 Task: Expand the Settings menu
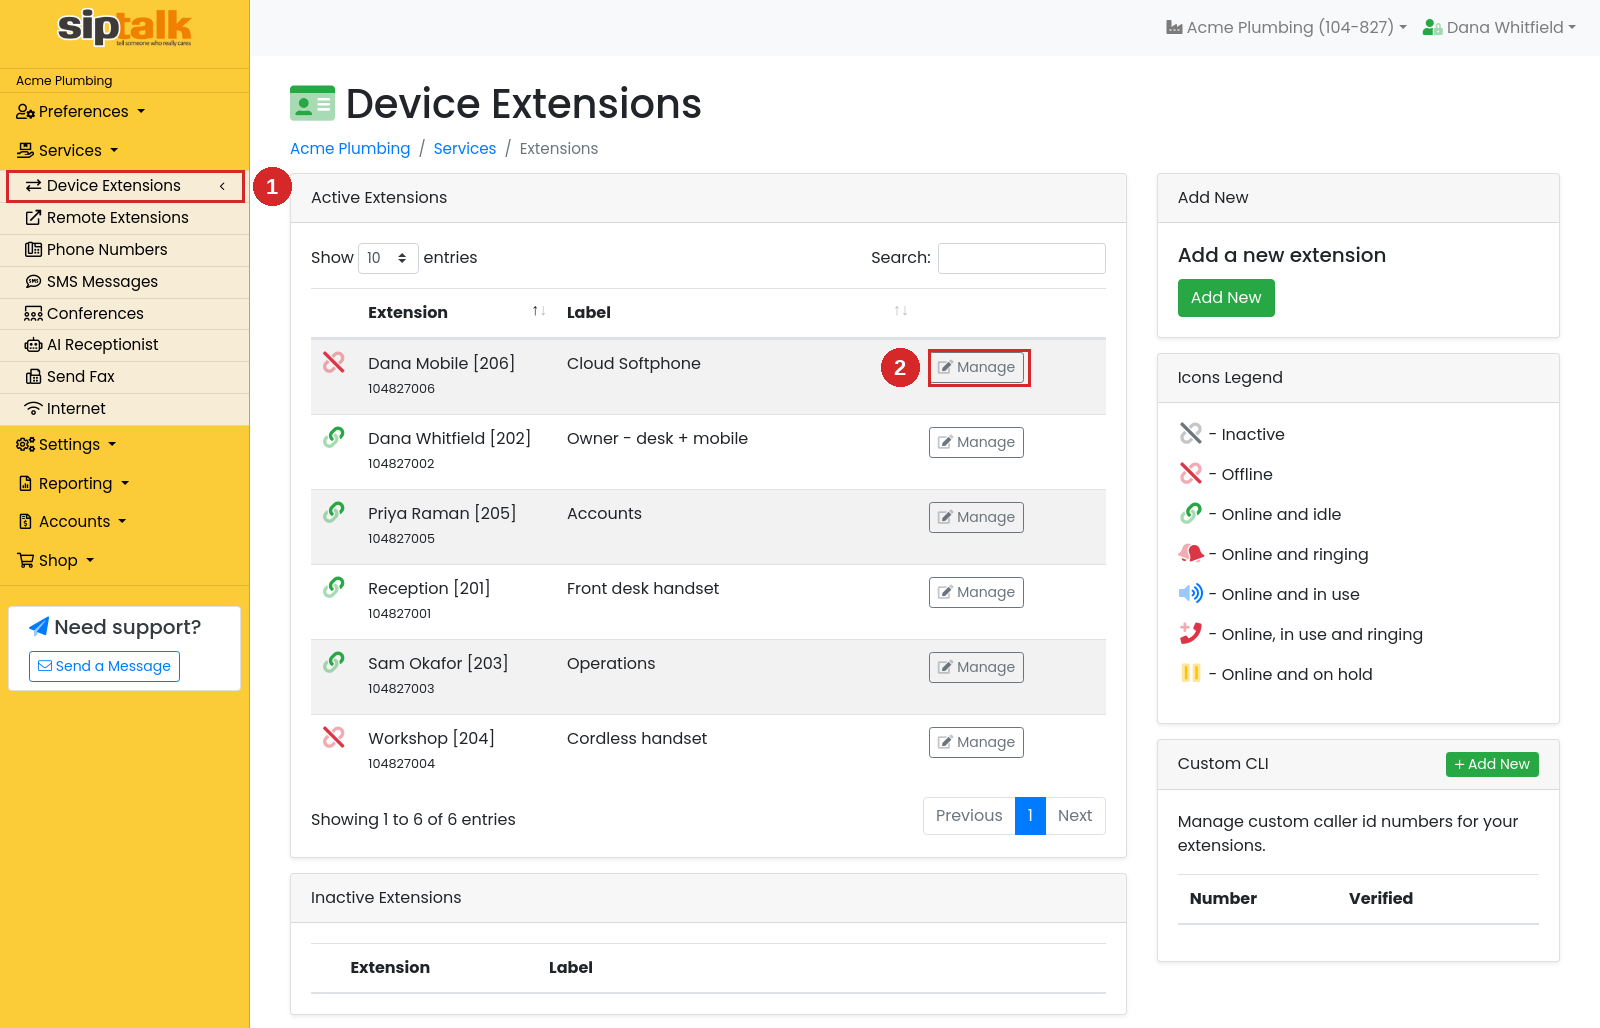coord(66,444)
